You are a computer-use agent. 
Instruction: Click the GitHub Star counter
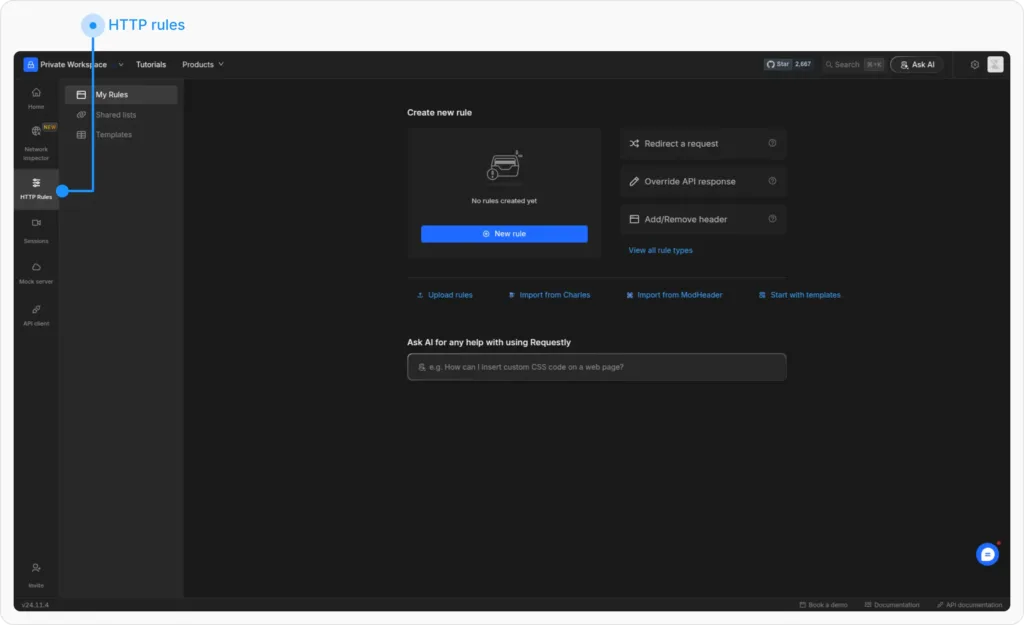point(789,64)
